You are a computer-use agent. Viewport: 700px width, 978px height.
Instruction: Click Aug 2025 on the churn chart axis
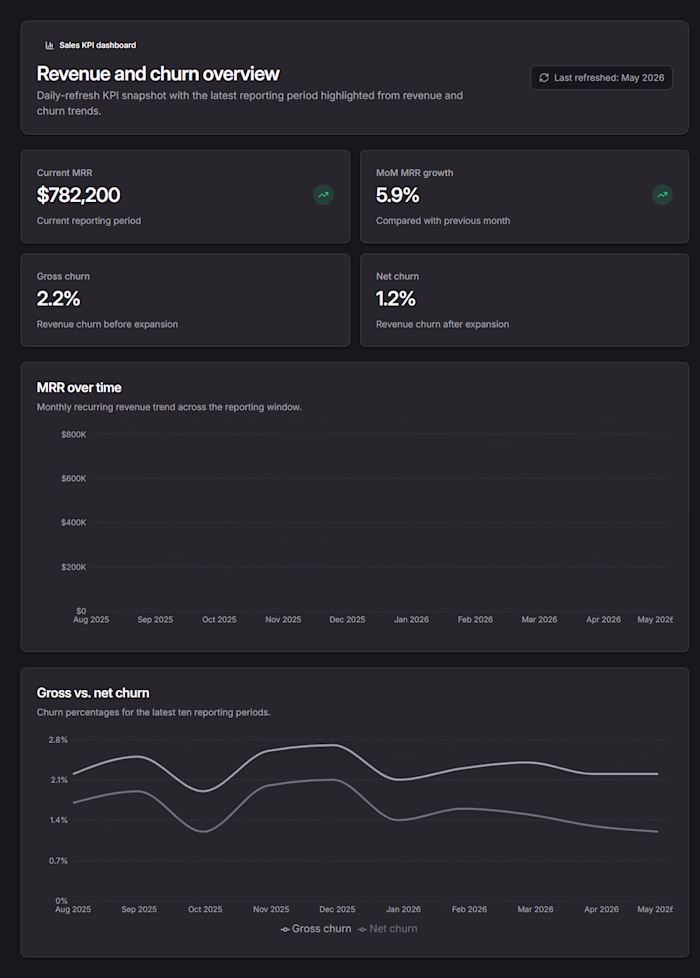coord(73,909)
